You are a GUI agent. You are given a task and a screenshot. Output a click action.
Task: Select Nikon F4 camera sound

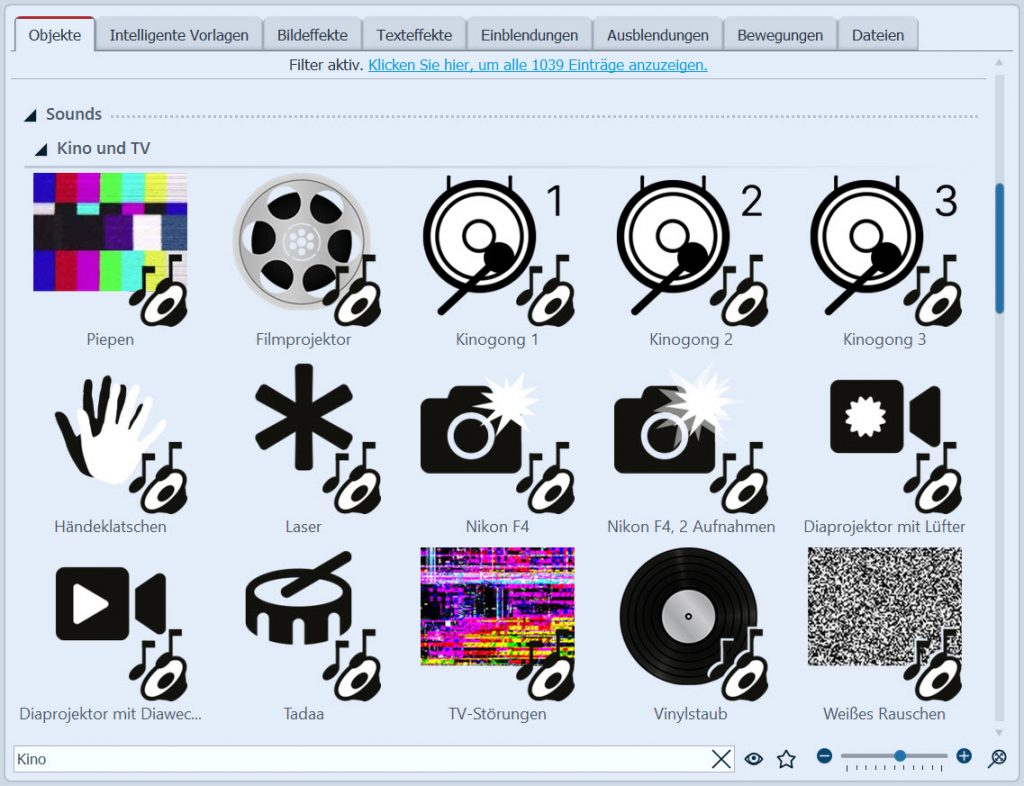(496, 435)
